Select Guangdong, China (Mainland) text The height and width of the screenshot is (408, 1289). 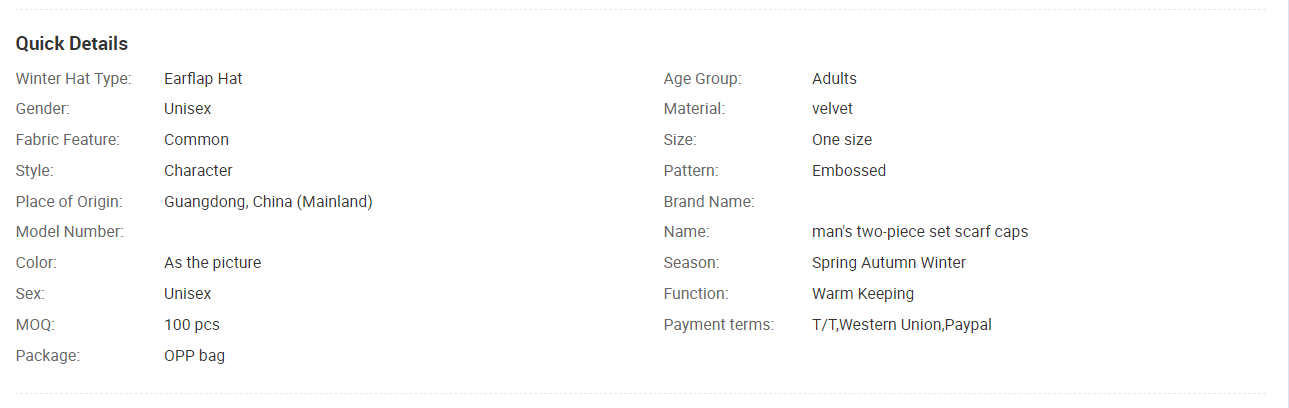pyautogui.click(x=268, y=202)
